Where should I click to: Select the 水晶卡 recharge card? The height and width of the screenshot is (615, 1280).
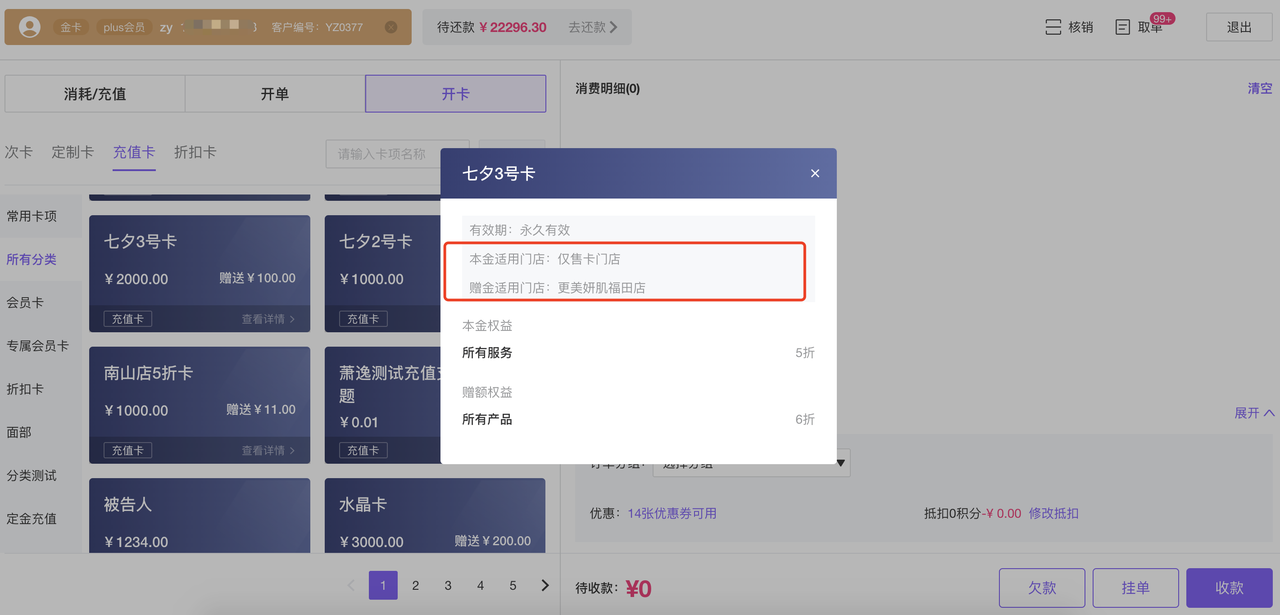click(435, 516)
